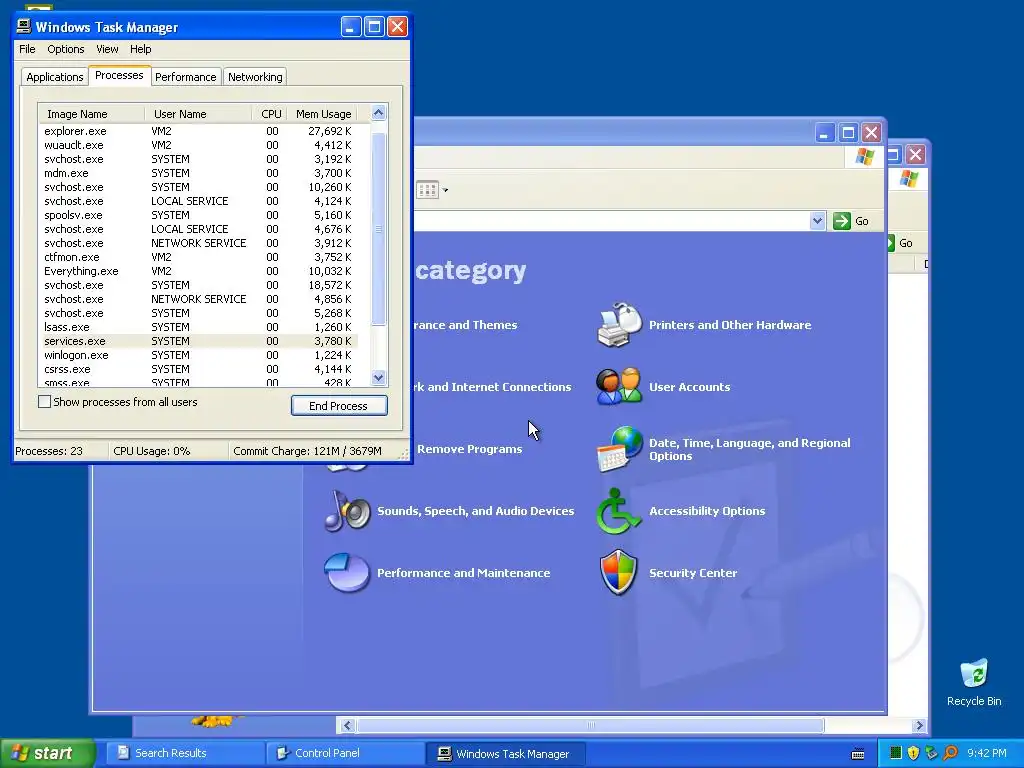Click the horizontal scroll-right arrow in Search Results window
1024x768 pixels.
tap(919, 726)
